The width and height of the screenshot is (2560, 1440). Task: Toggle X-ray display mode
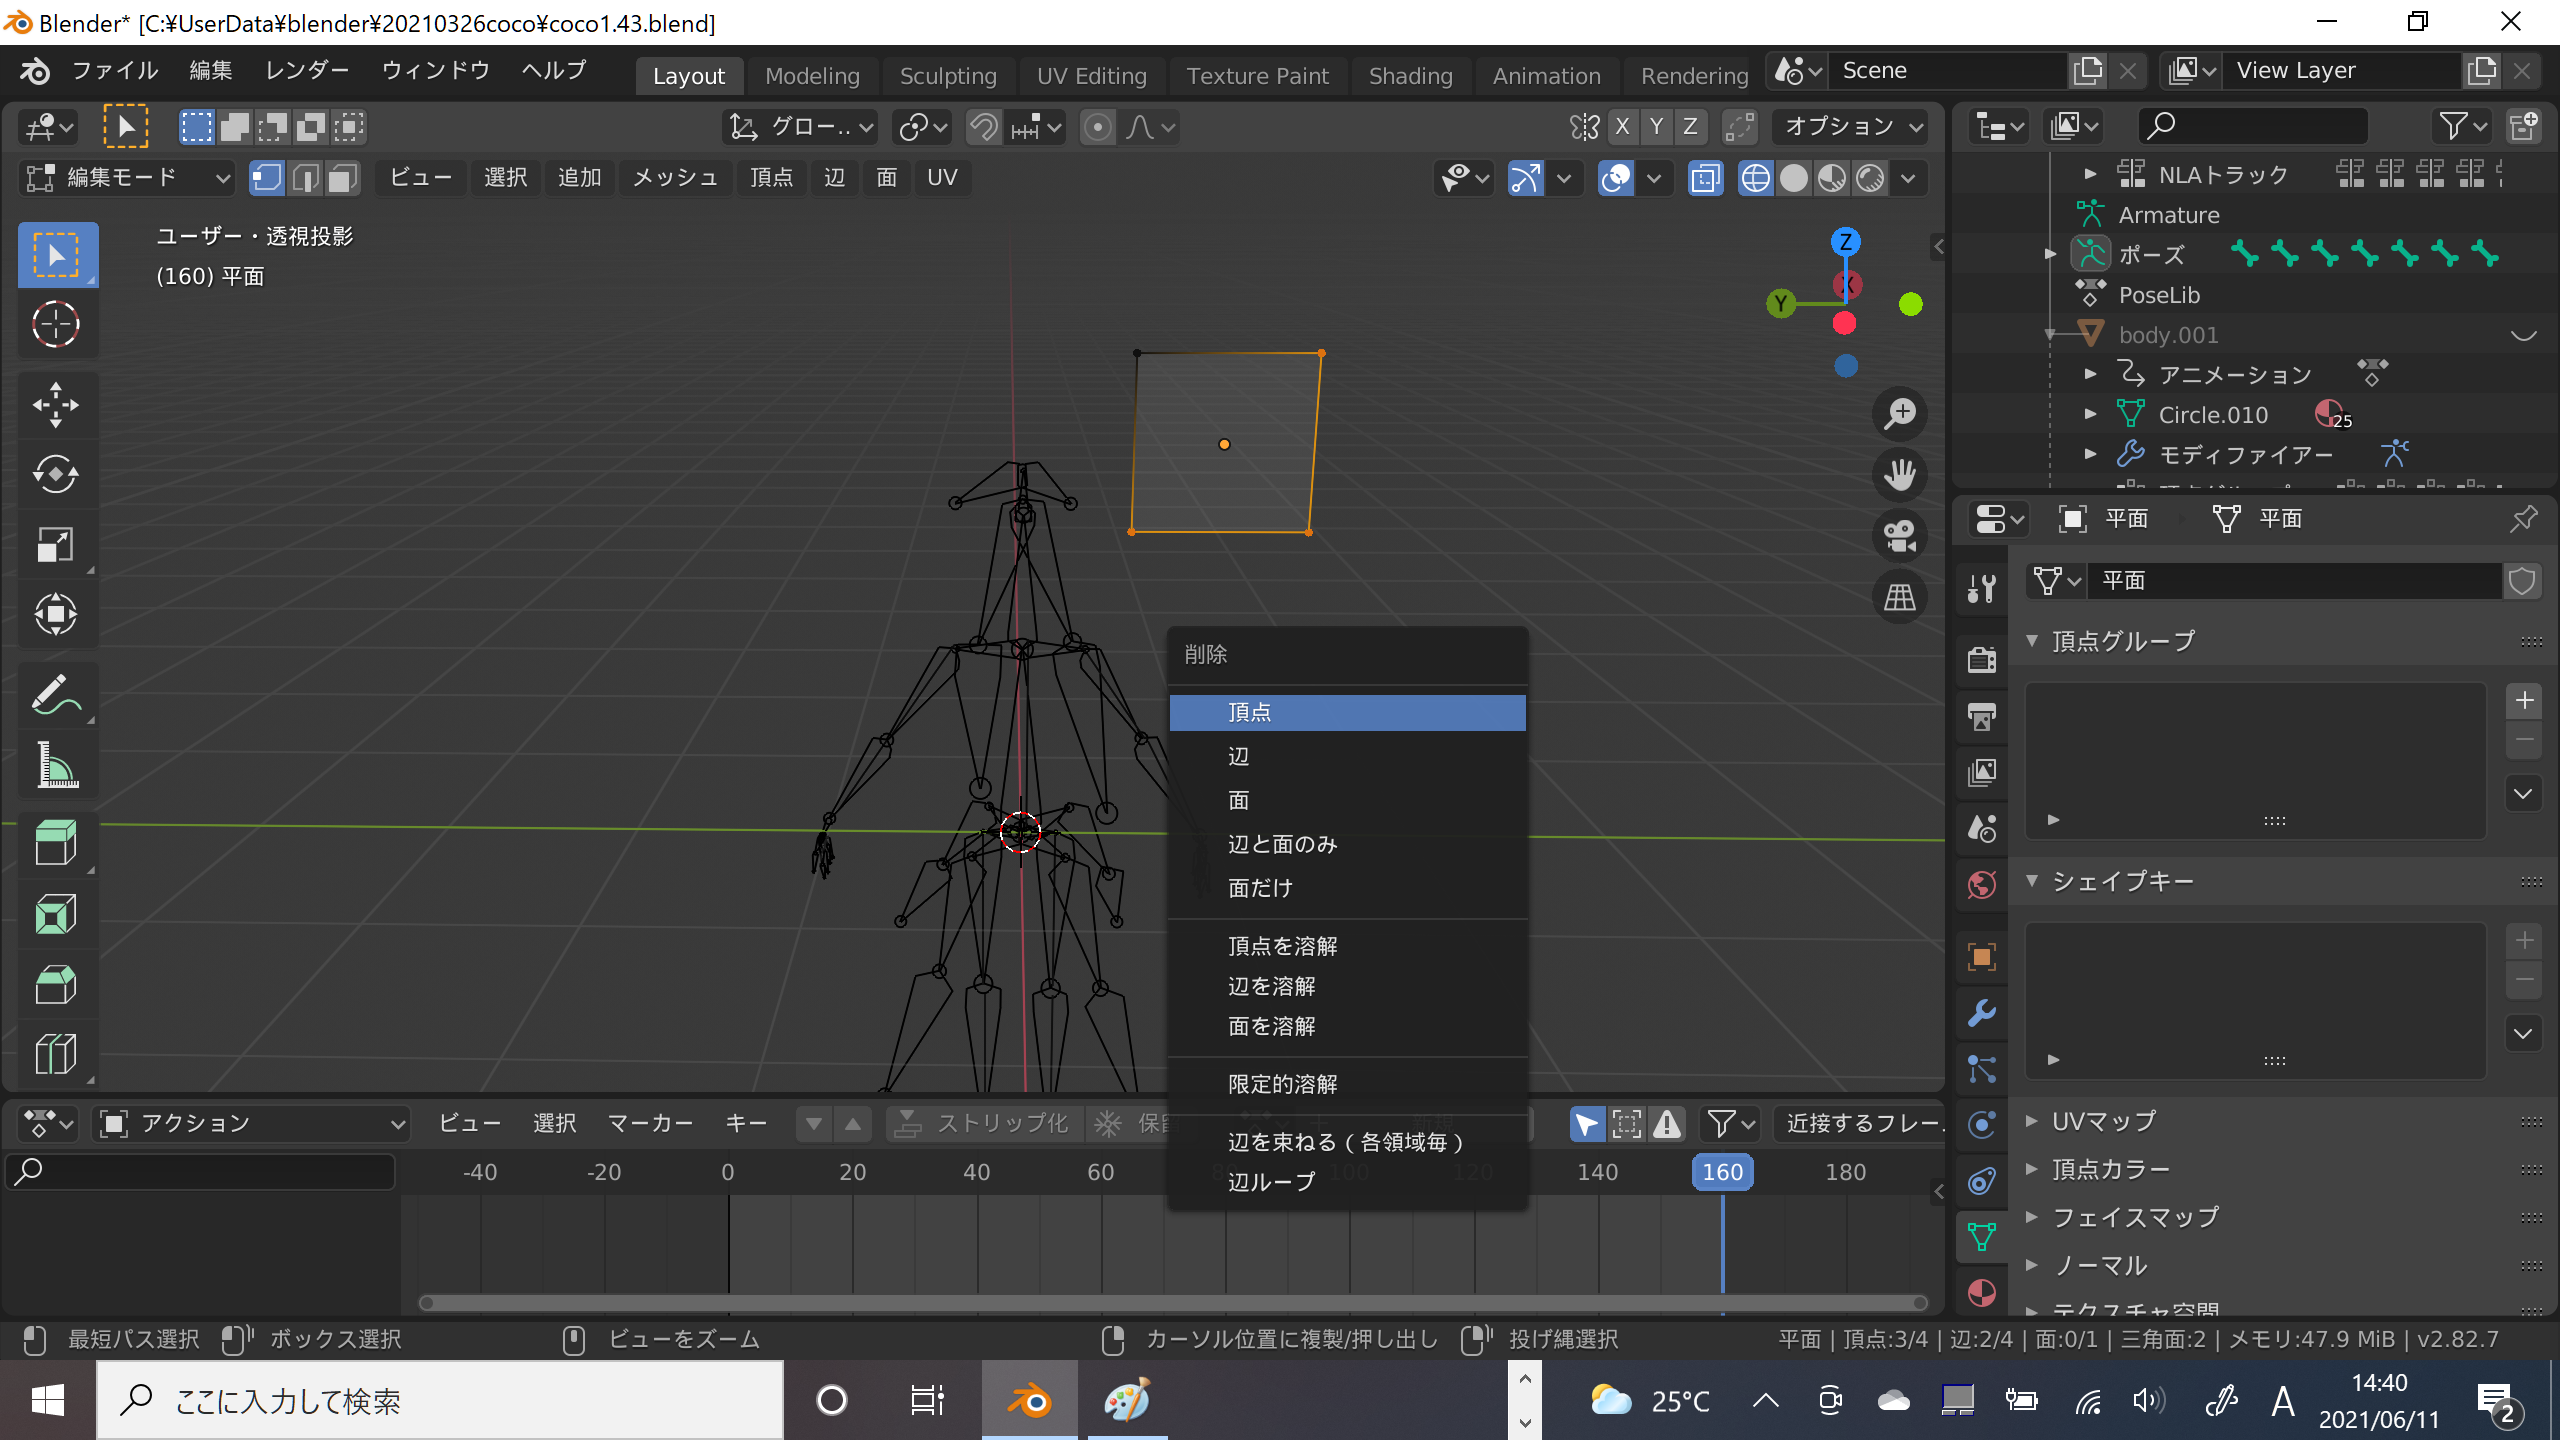1705,179
